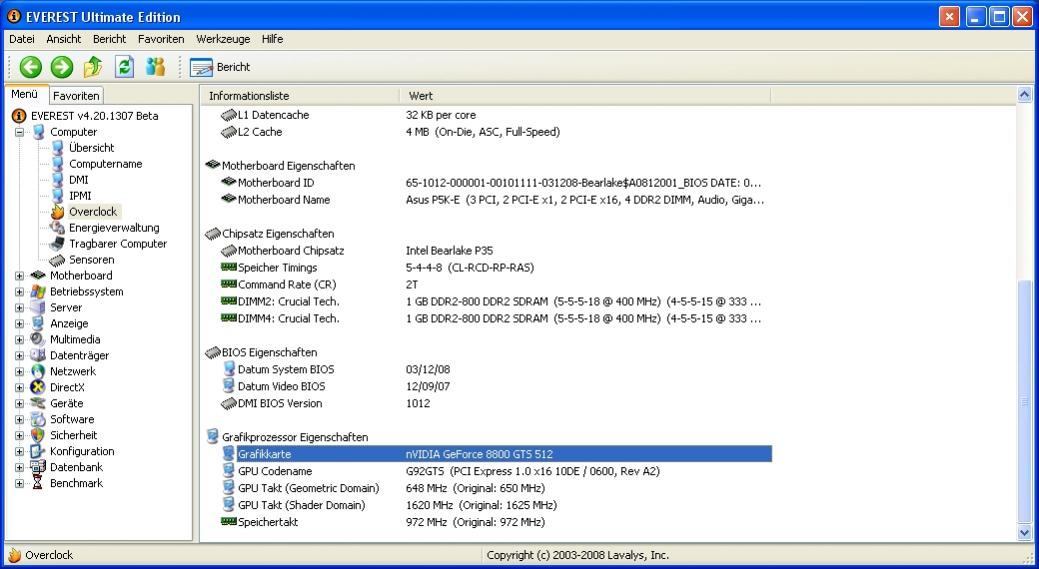Click the green Forward arrow toolbar icon
Viewport: 1039px width, 569px height.
click(x=62, y=67)
